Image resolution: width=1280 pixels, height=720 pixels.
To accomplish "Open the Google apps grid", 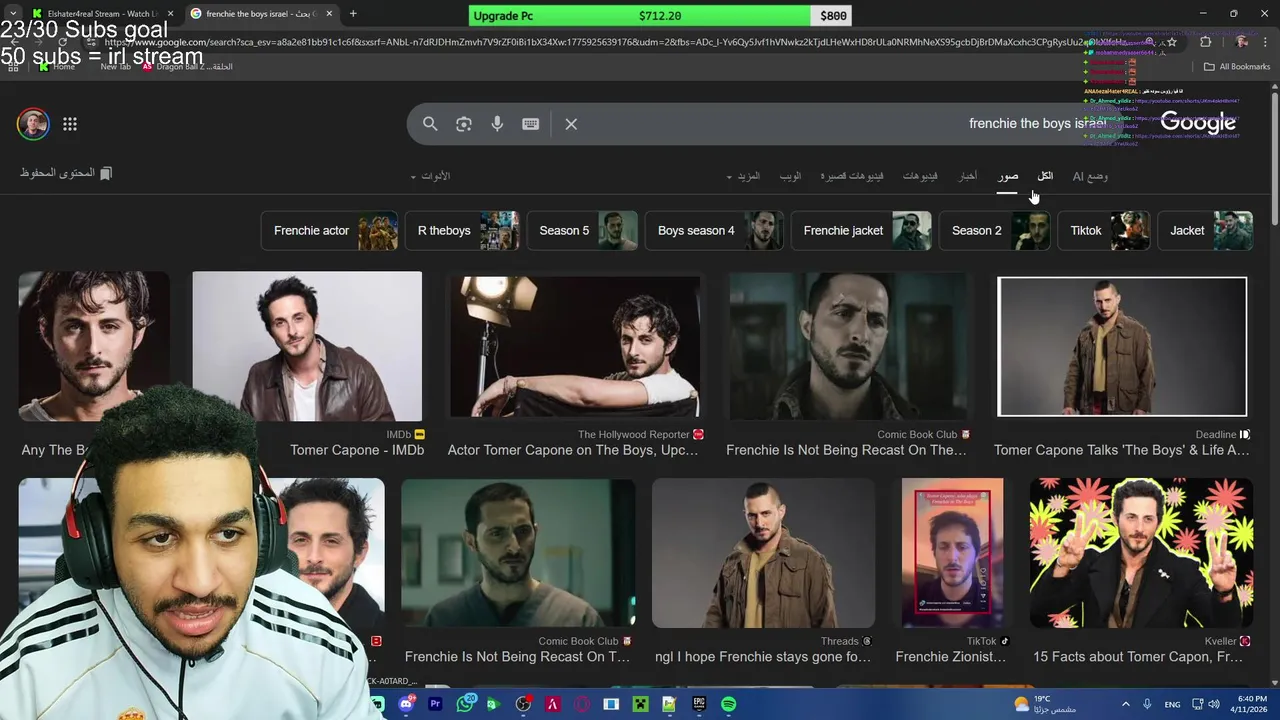I will point(70,124).
